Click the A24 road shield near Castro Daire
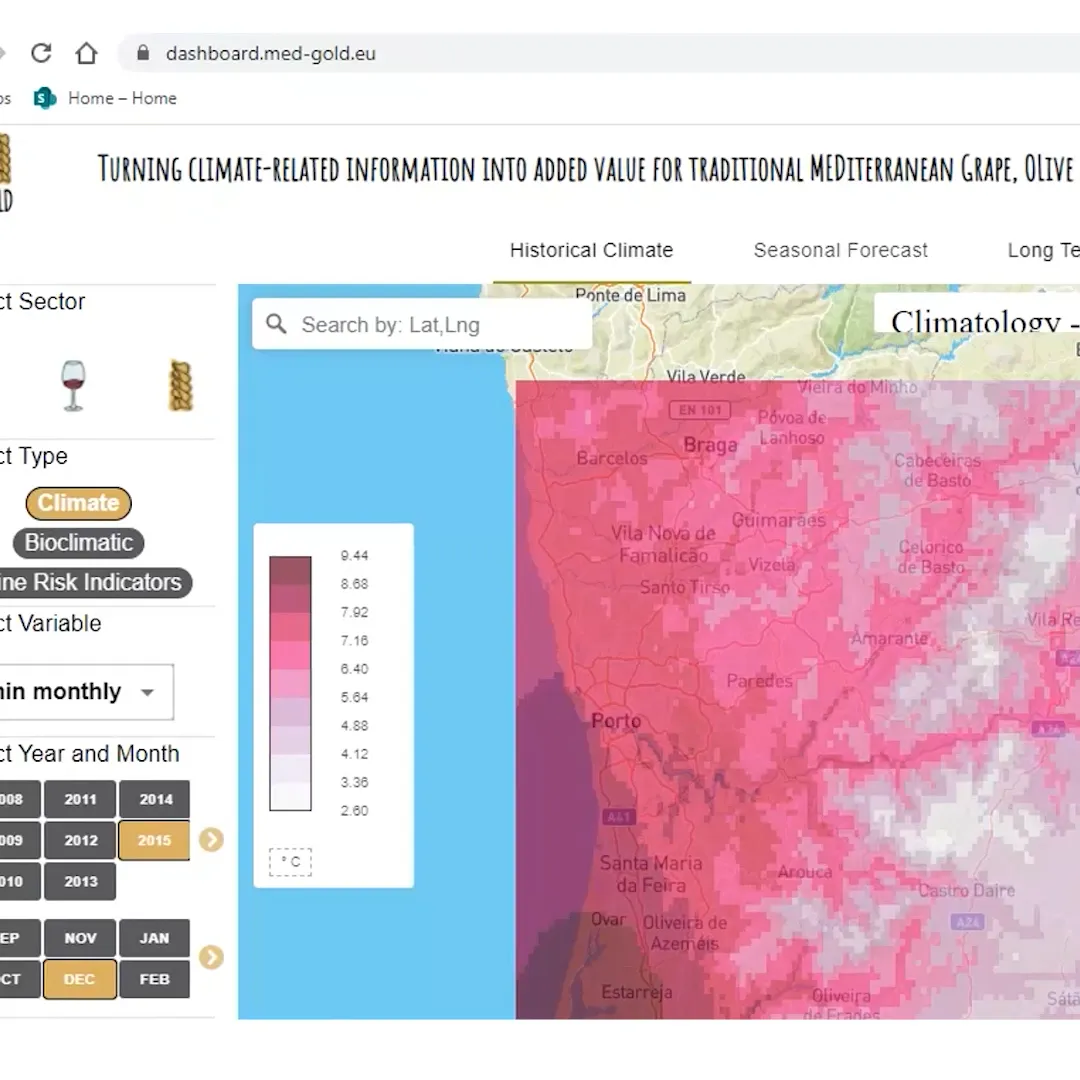 967,922
